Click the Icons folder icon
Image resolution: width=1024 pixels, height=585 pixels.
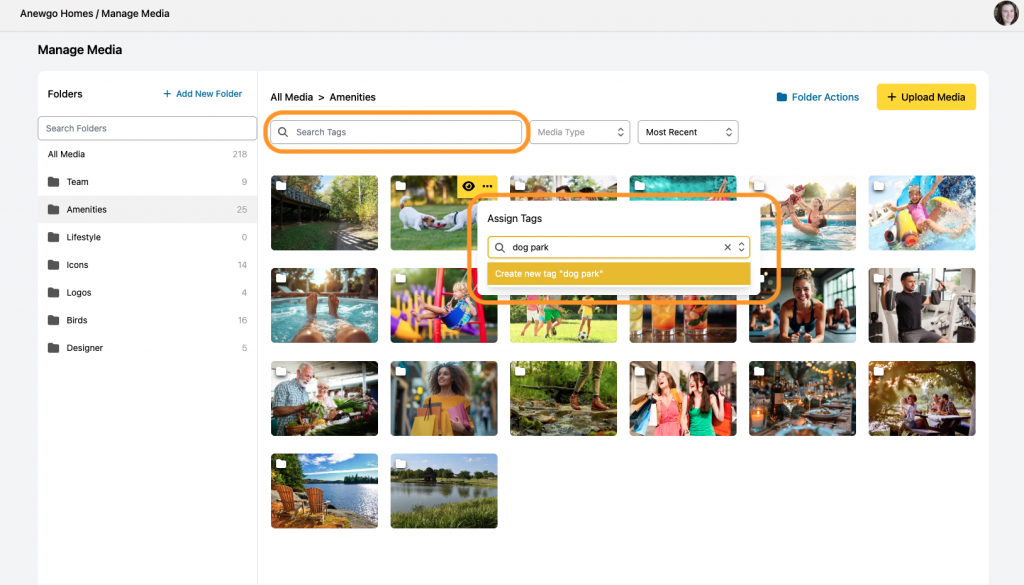point(54,265)
